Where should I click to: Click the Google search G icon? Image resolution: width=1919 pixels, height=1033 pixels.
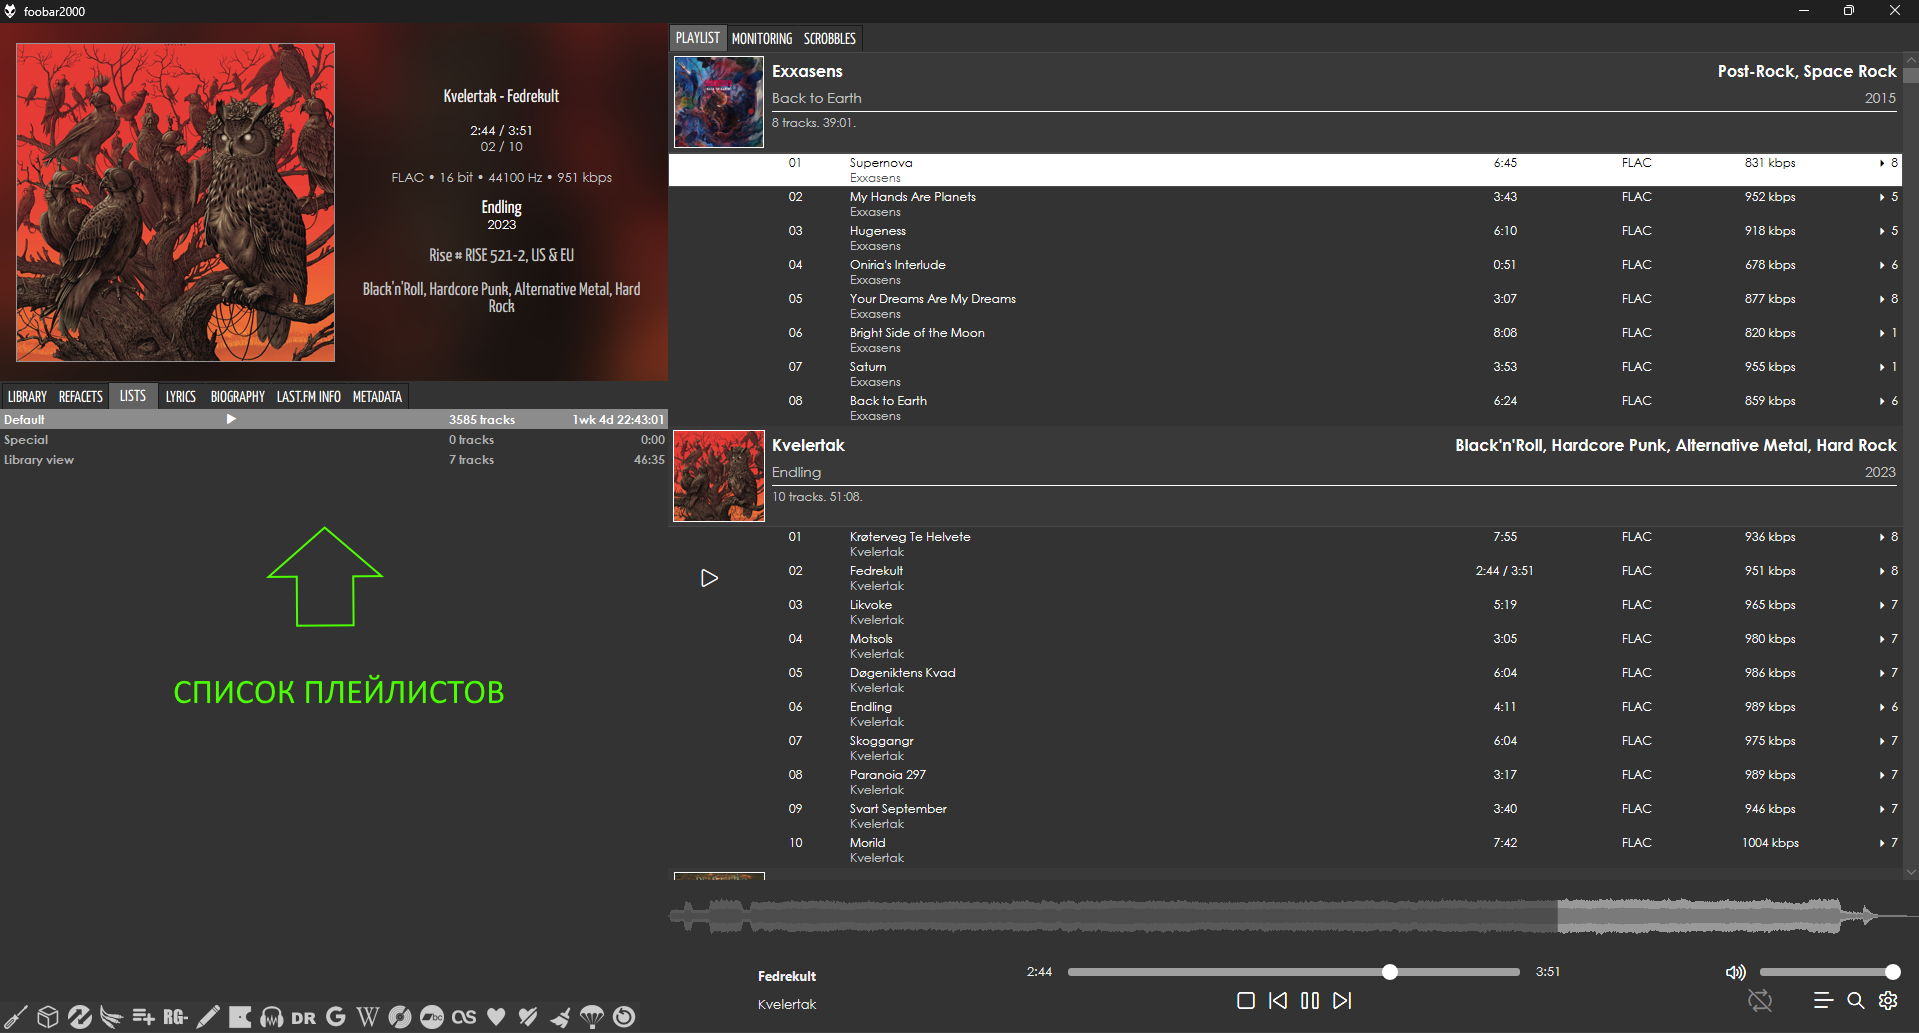point(336,1017)
